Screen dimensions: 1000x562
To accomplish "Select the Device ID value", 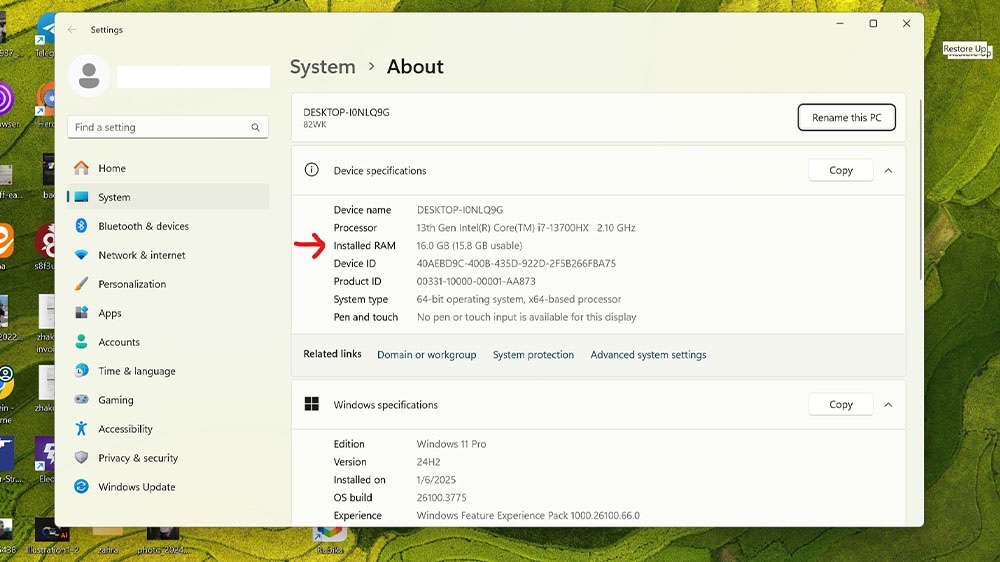I will (516, 263).
